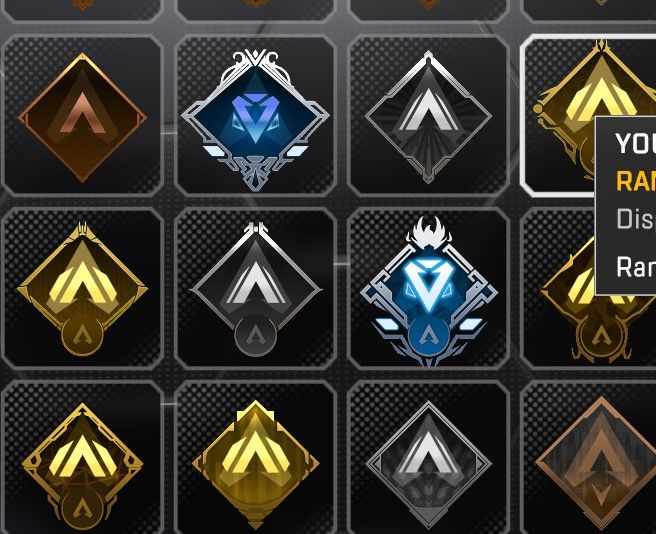This screenshot has height=534, width=656.
Task: Click the cut-off badge slot above the purple diamond badge
Action: tap(255, 9)
